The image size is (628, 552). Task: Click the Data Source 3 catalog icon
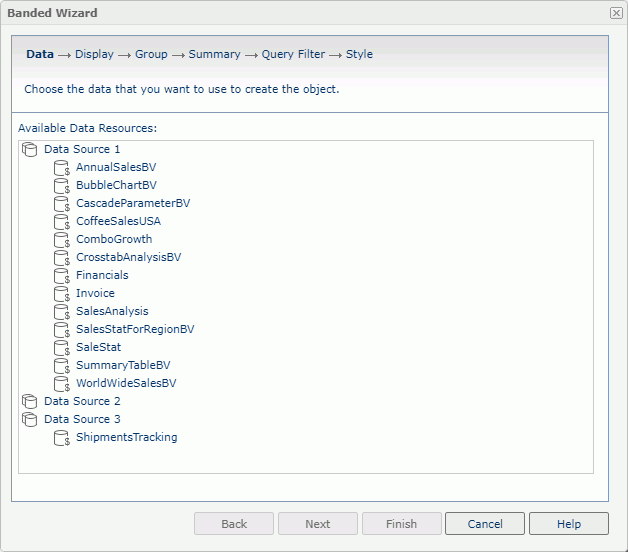pos(30,419)
